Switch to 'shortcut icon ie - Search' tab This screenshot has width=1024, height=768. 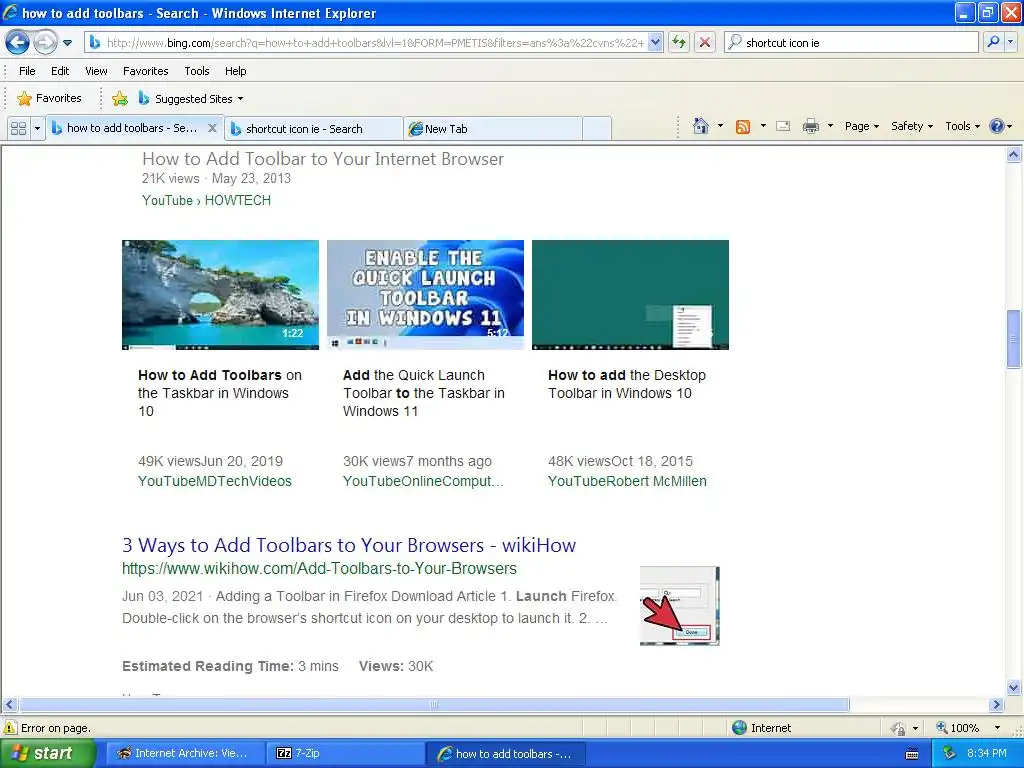coord(313,129)
